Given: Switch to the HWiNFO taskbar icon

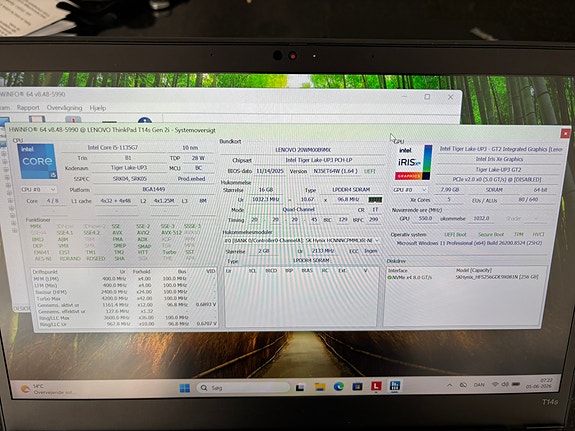Looking at the screenshot, I should [x=395, y=386].
